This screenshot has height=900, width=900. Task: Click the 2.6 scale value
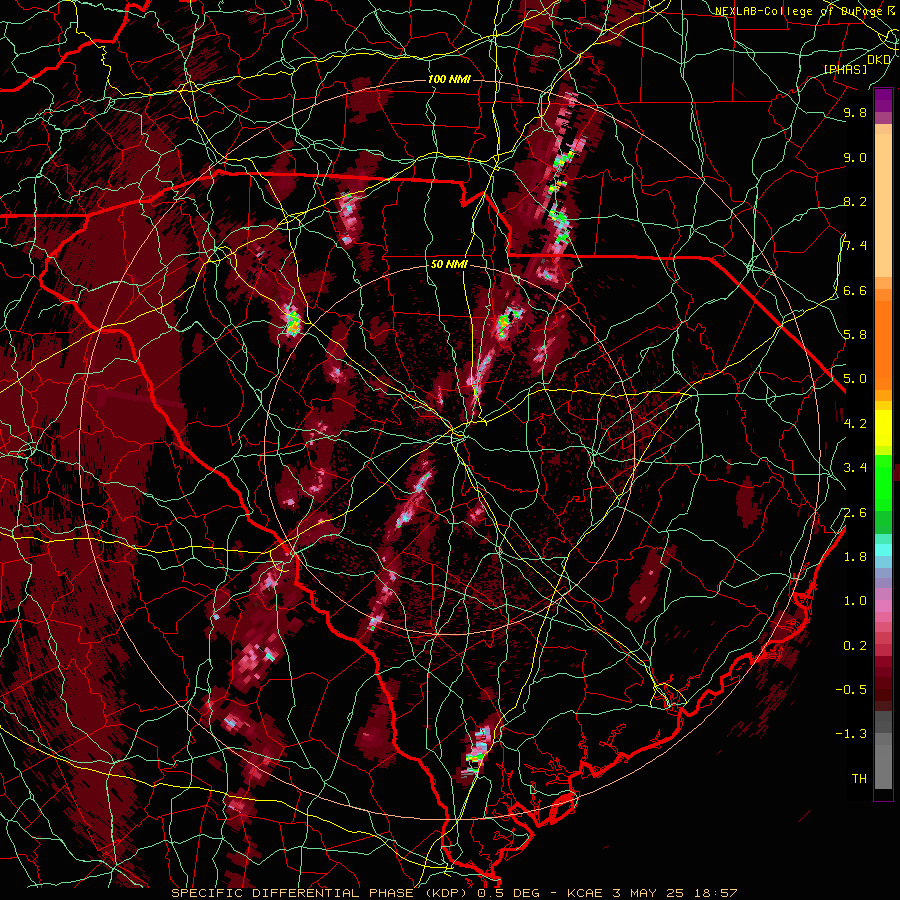tap(855, 513)
